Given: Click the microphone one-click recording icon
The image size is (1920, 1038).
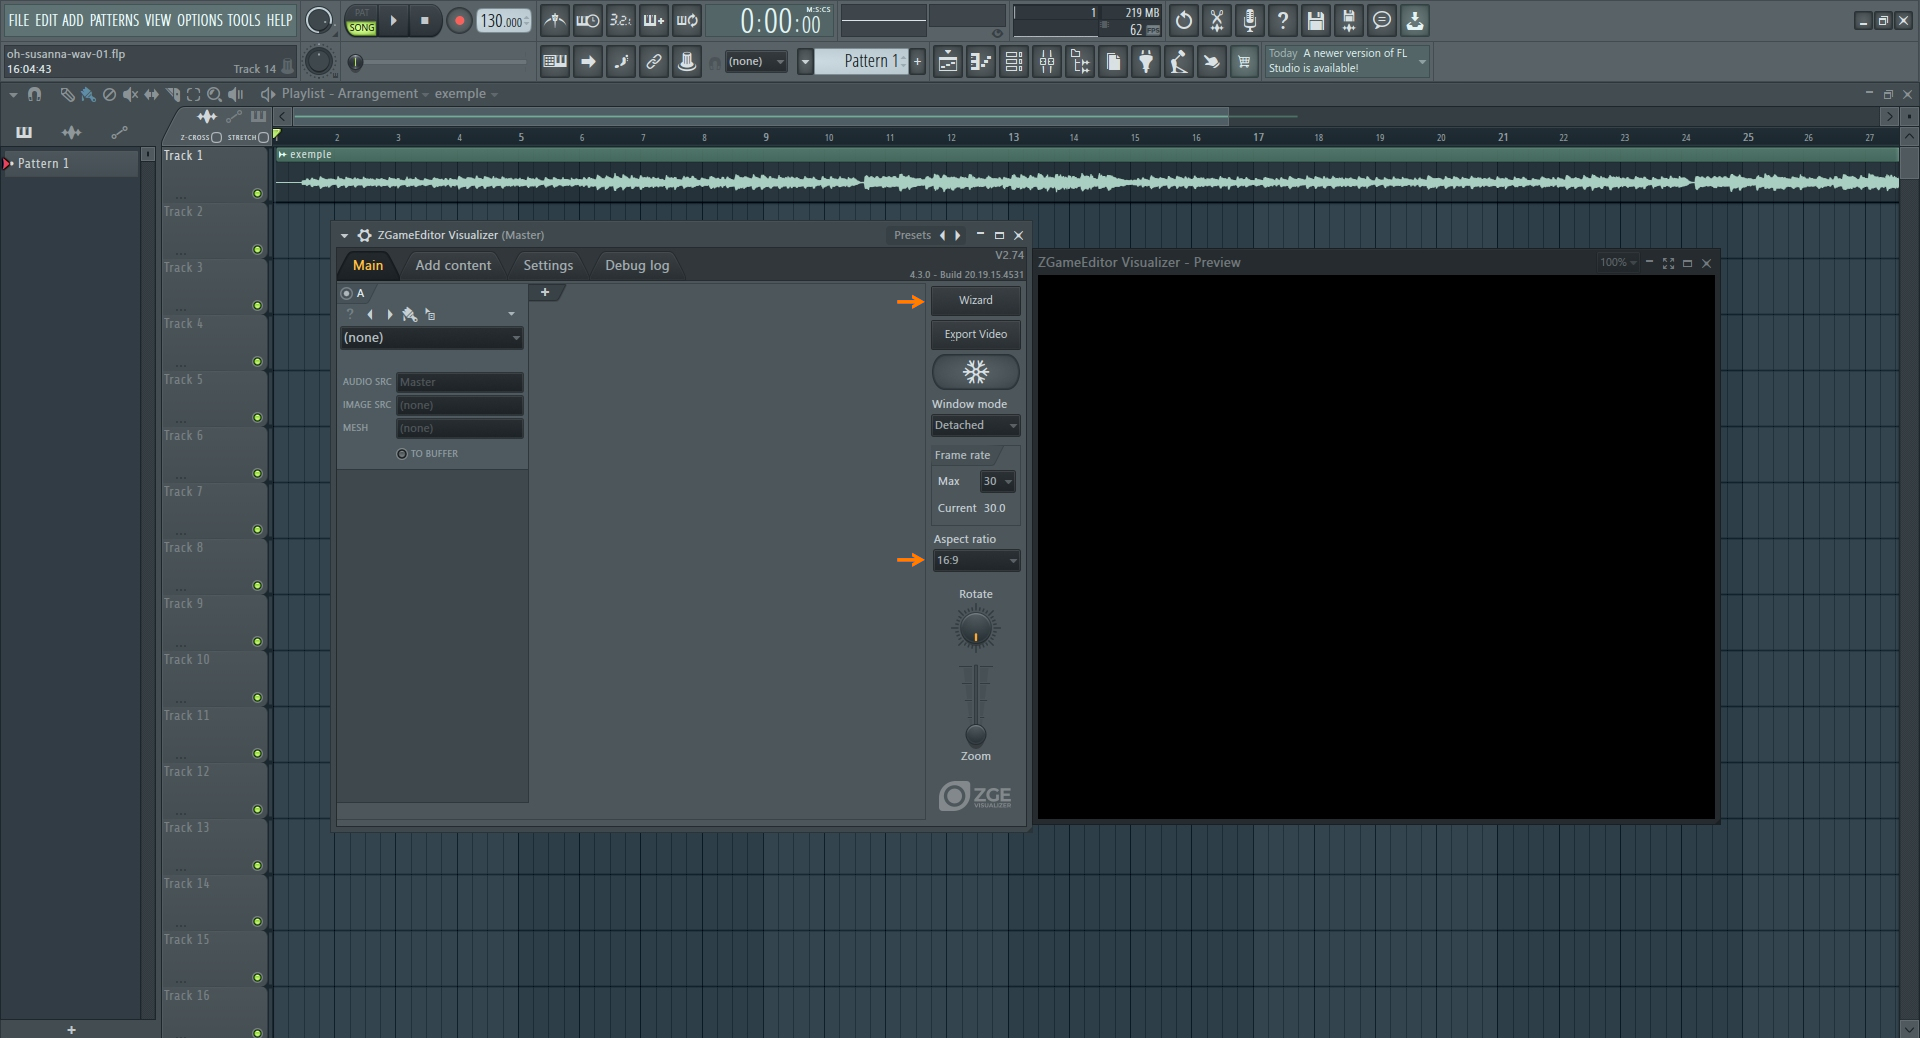Looking at the screenshot, I should (1250, 20).
